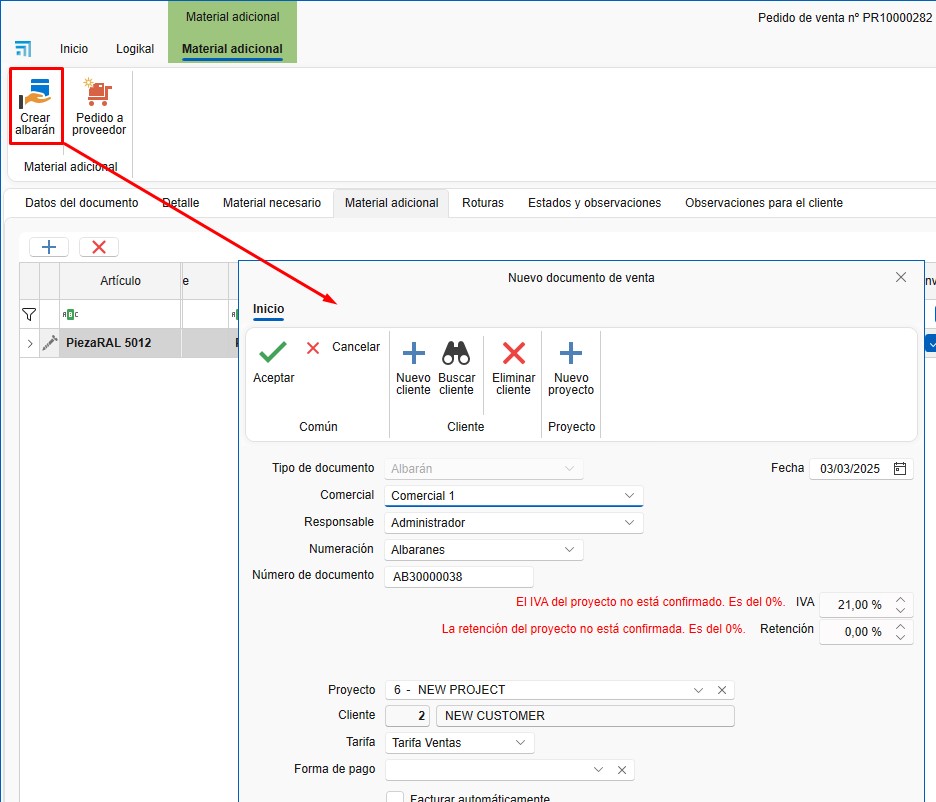Open the Fecha calendar picker

click(900, 468)
